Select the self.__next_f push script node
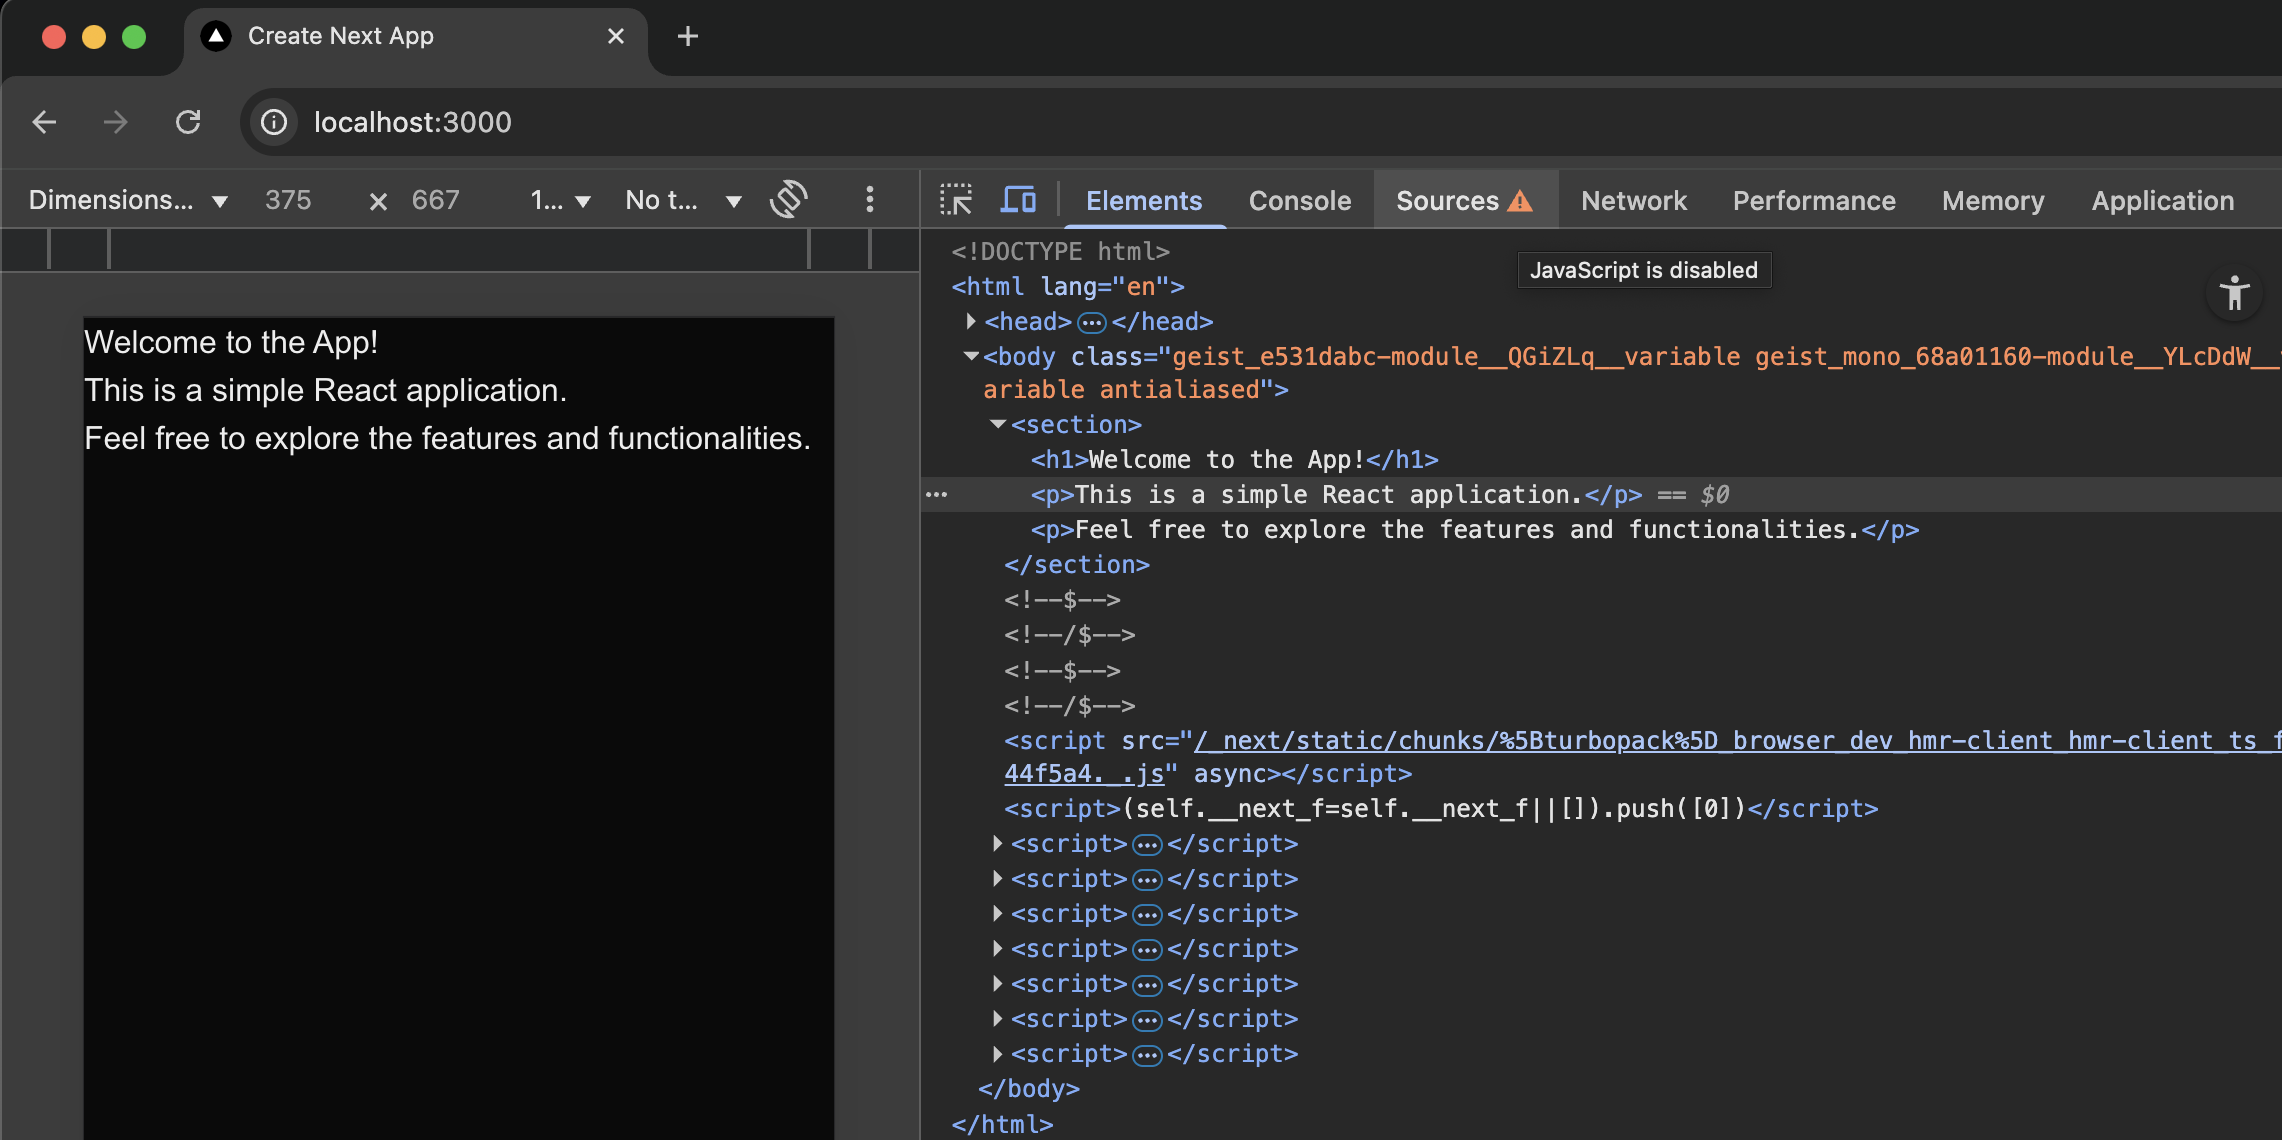Viewport: 2282px width, 1140px height. (1441, 808)
